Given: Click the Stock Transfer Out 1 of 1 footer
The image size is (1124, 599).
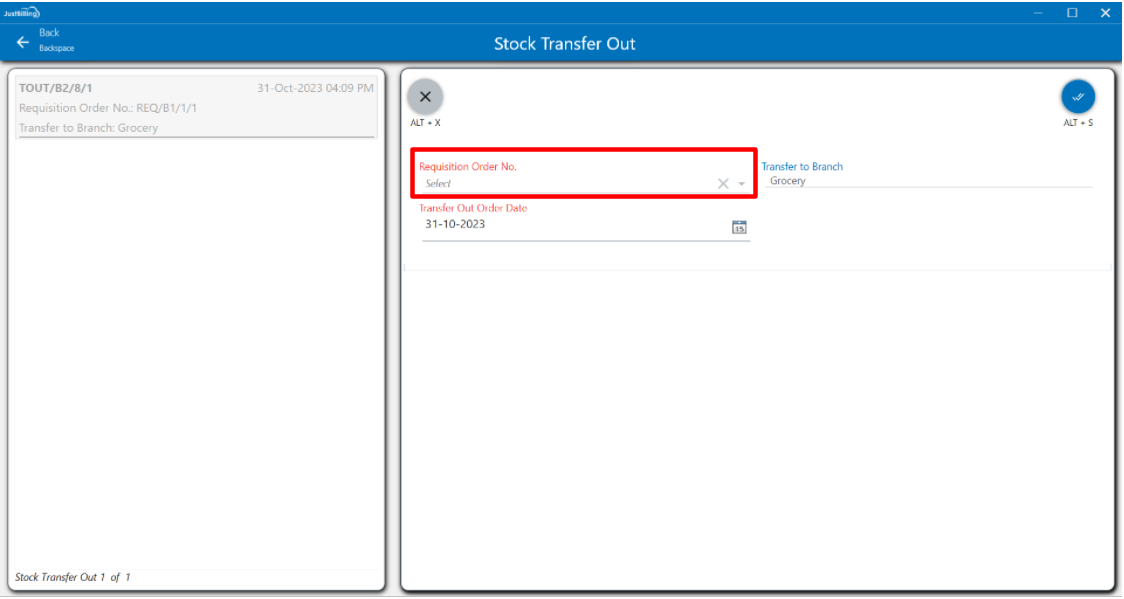Looking at the screenshot, I should (x=73, y=577).
